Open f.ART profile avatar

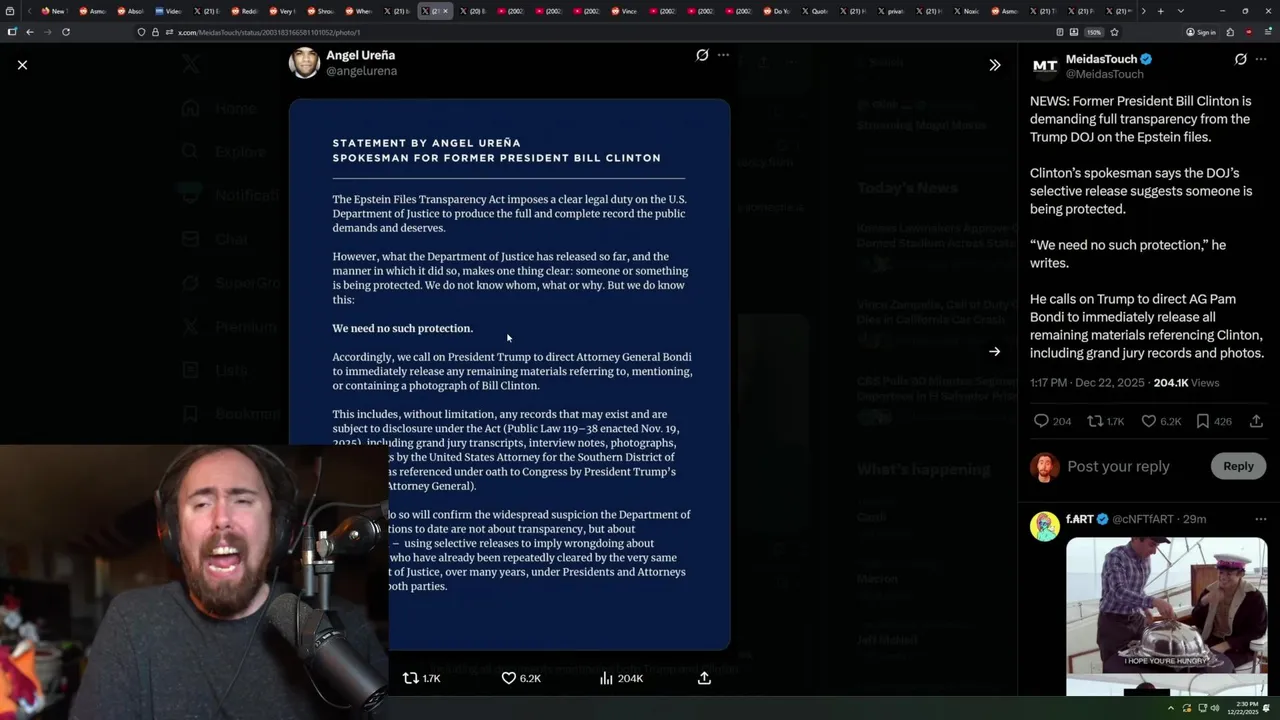pos(1045,526)
